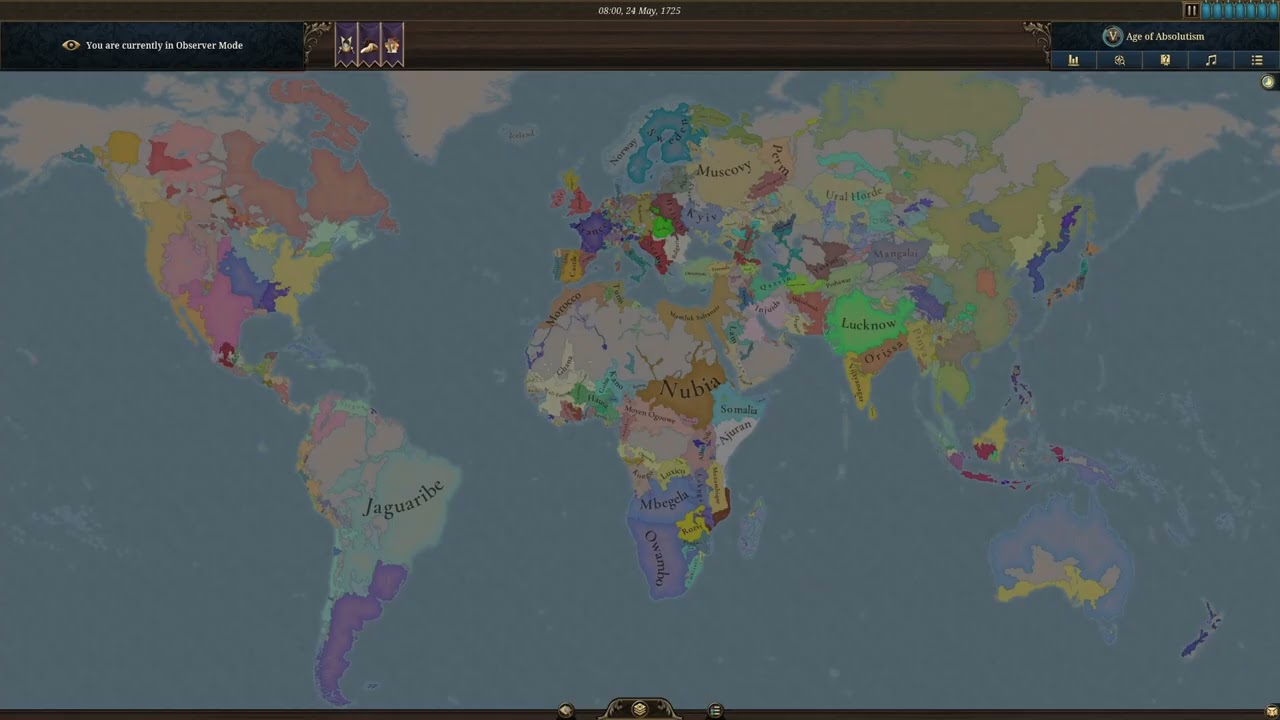Click the crown banner icon

click(392, 45)
